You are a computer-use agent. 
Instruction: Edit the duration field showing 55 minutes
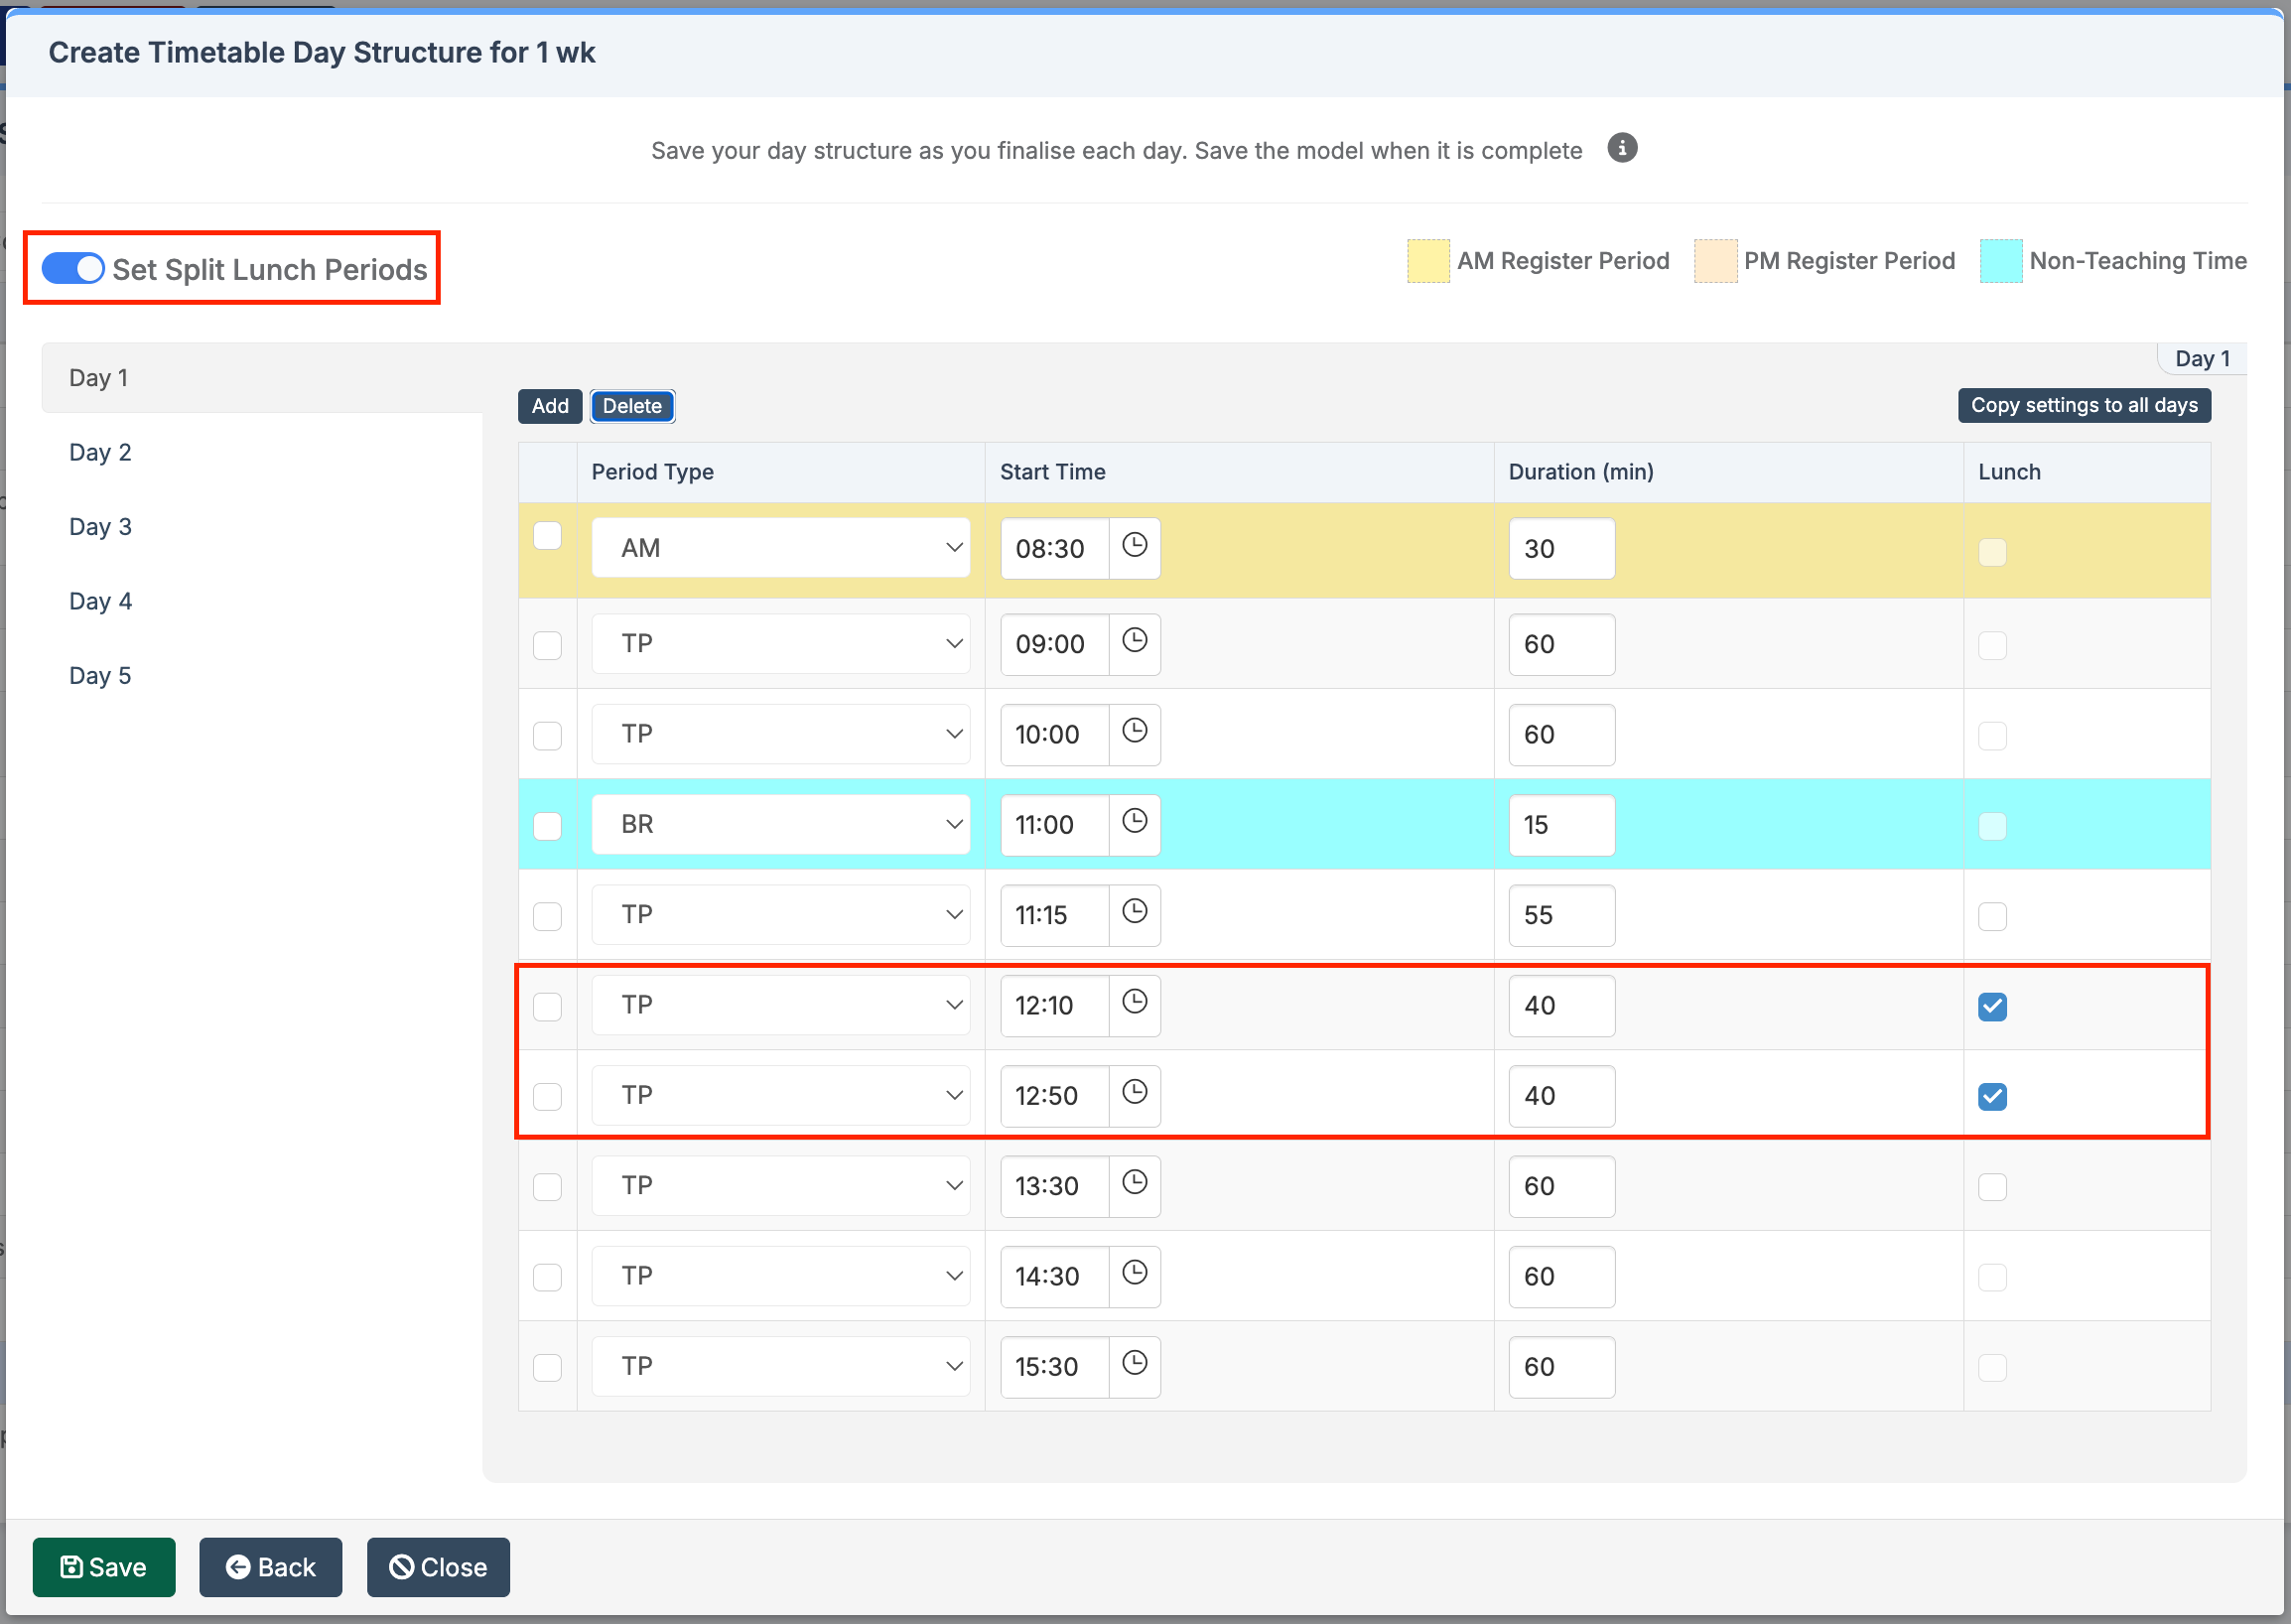(1560, 915)
